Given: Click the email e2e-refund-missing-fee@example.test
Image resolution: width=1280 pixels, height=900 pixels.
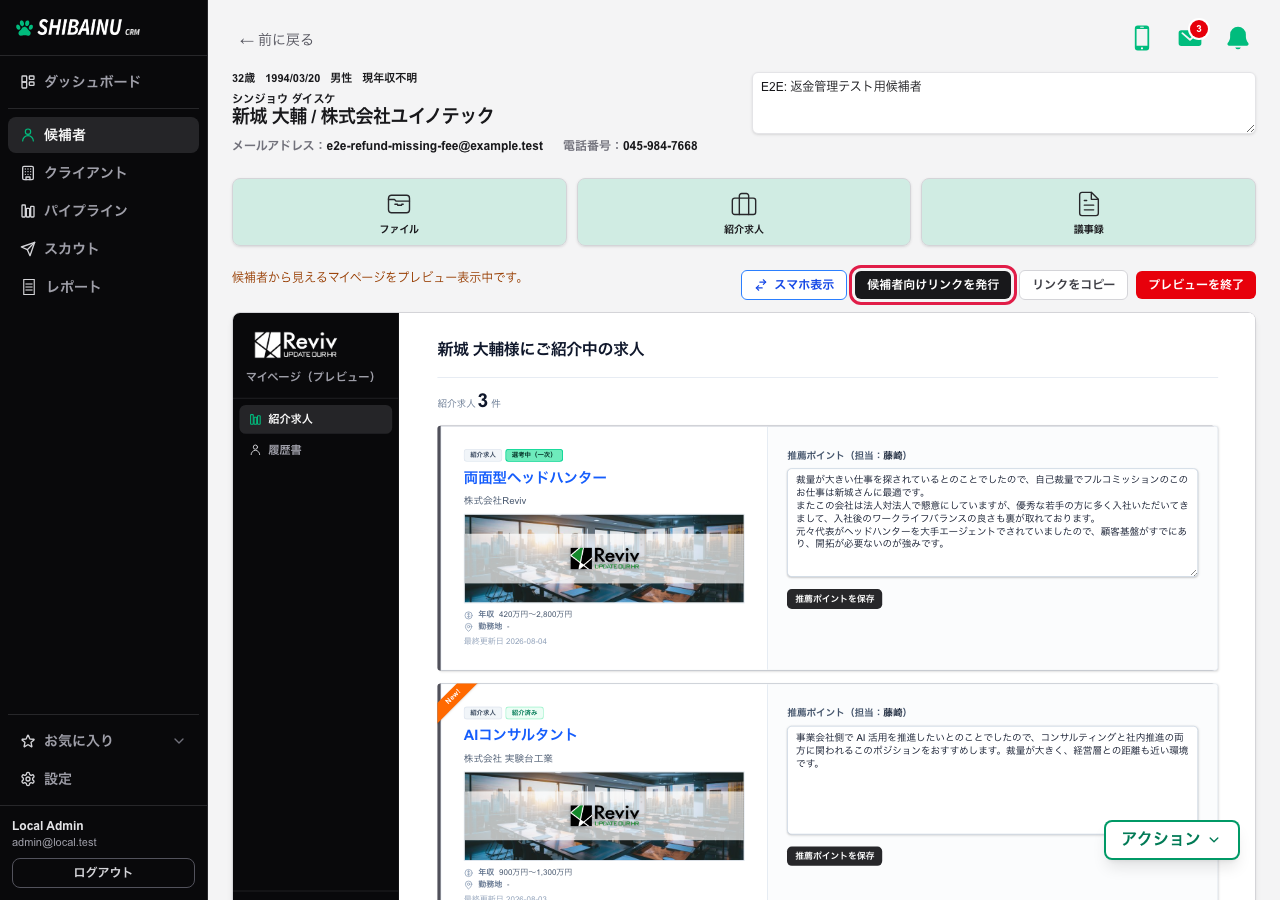Looking at the screenshot, I should [x=435, y=146].
